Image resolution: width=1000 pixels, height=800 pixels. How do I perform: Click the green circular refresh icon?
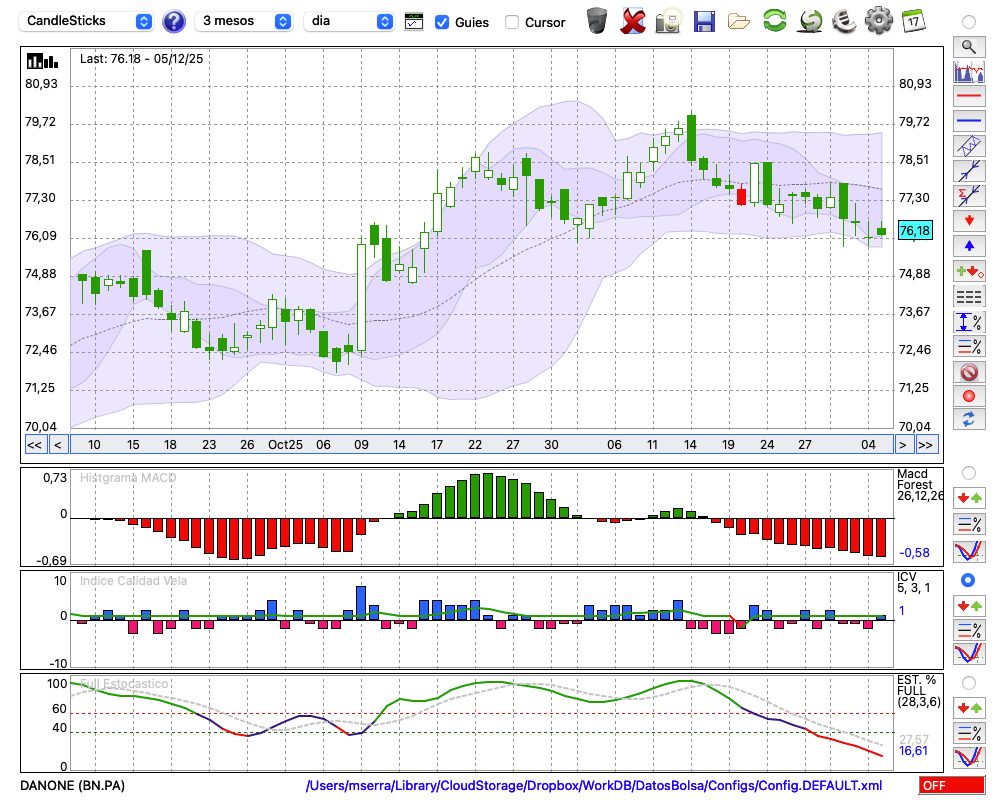pyautogui.click(x=774, y=21)
